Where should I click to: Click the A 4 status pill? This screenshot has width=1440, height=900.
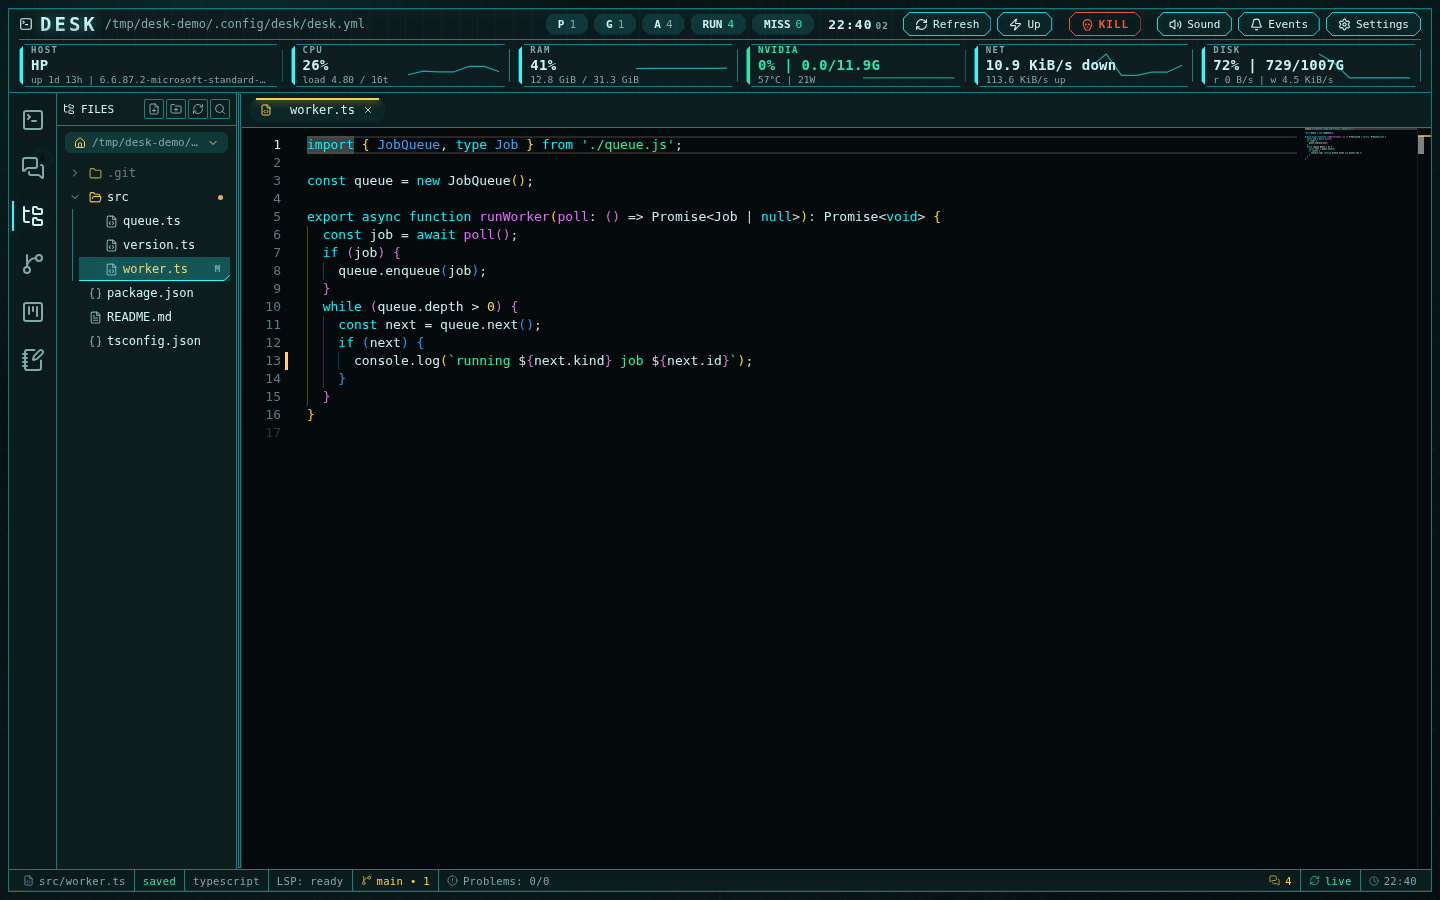pyautogui.click(x=663, y=24)
